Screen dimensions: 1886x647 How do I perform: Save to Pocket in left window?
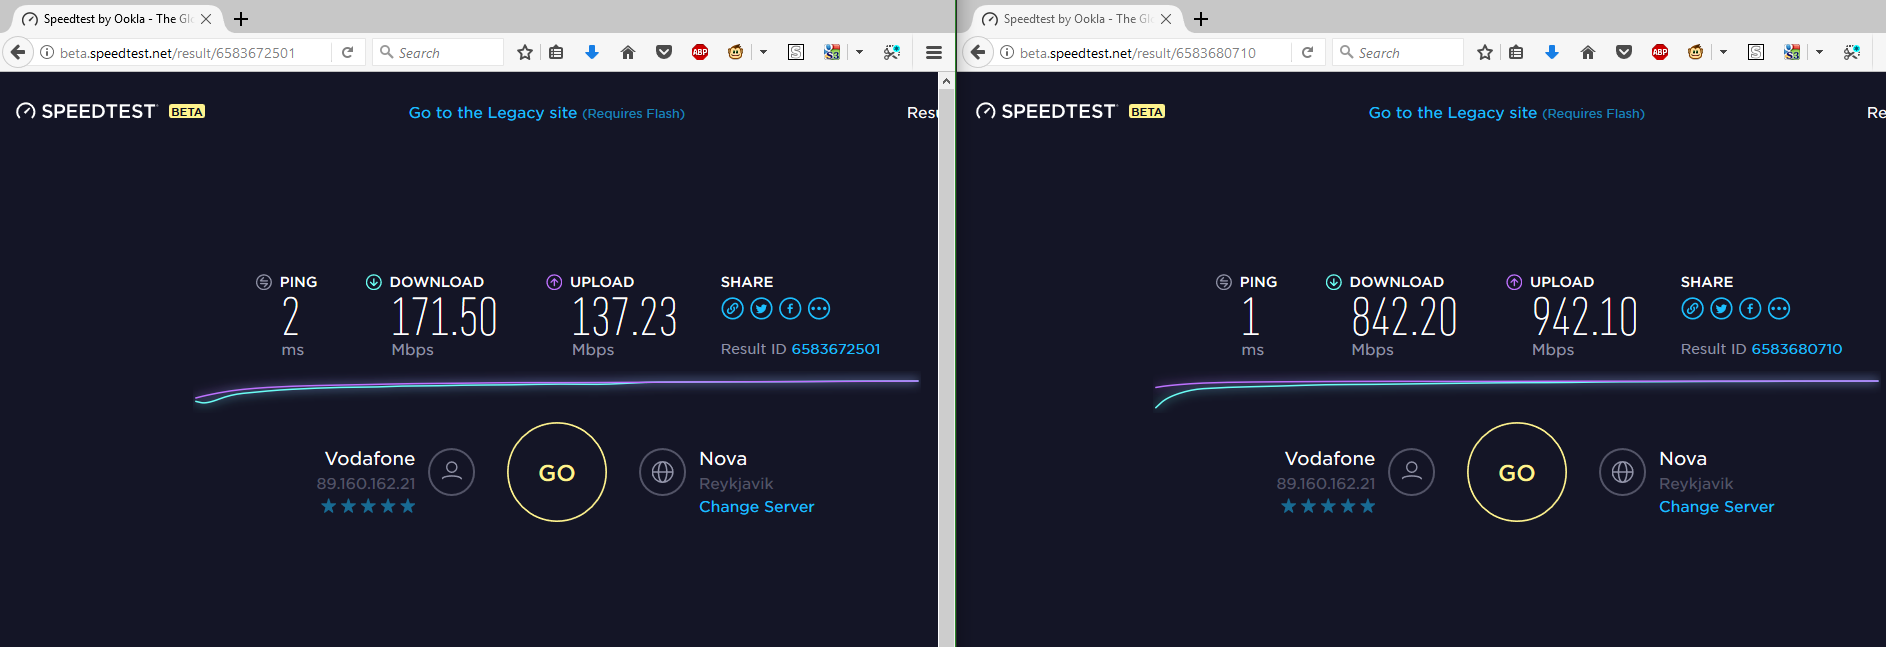(664, 52)
